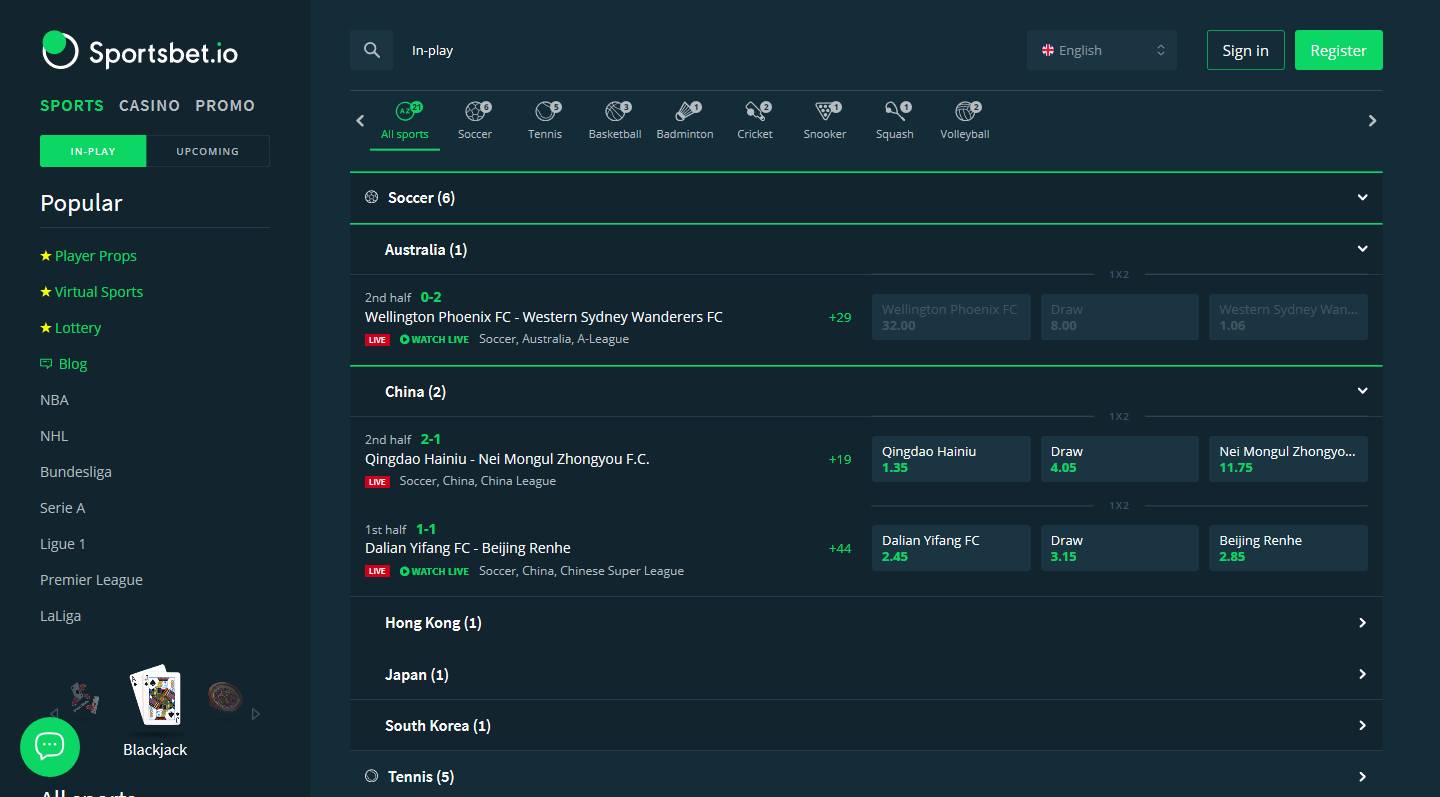Expand the Hong Kong (1) group
The width and height of the screenshot is (1440, 797).
(866, 622)
